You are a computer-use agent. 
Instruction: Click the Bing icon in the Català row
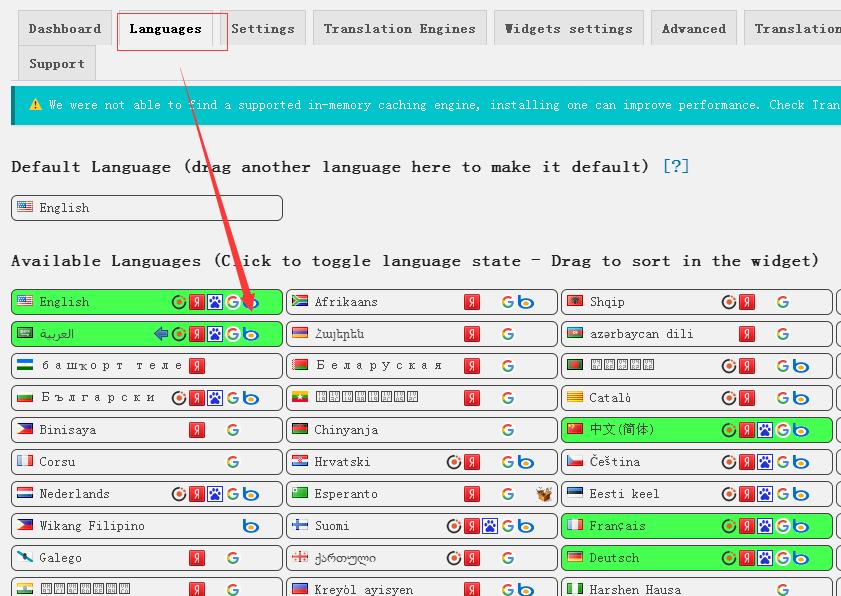point(801,398)
